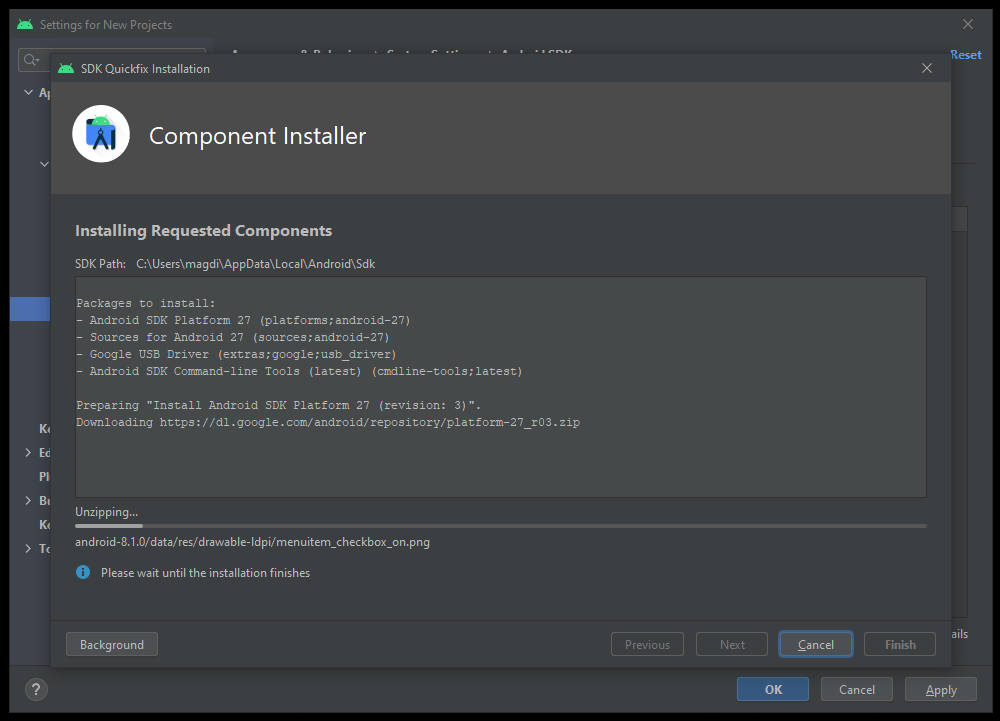Click the 'Unzipping...' status text

[x=107, y=512]
